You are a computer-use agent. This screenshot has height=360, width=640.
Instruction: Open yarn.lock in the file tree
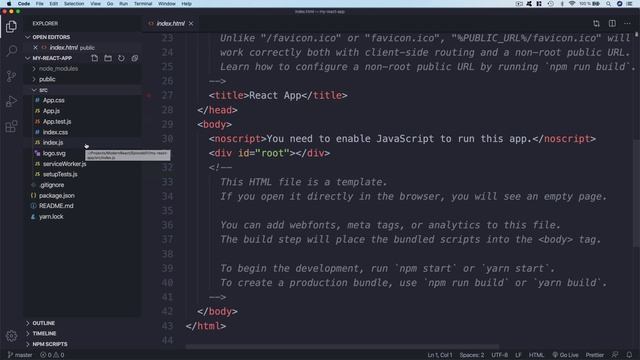pyautogui.click(x=51, y=217)
